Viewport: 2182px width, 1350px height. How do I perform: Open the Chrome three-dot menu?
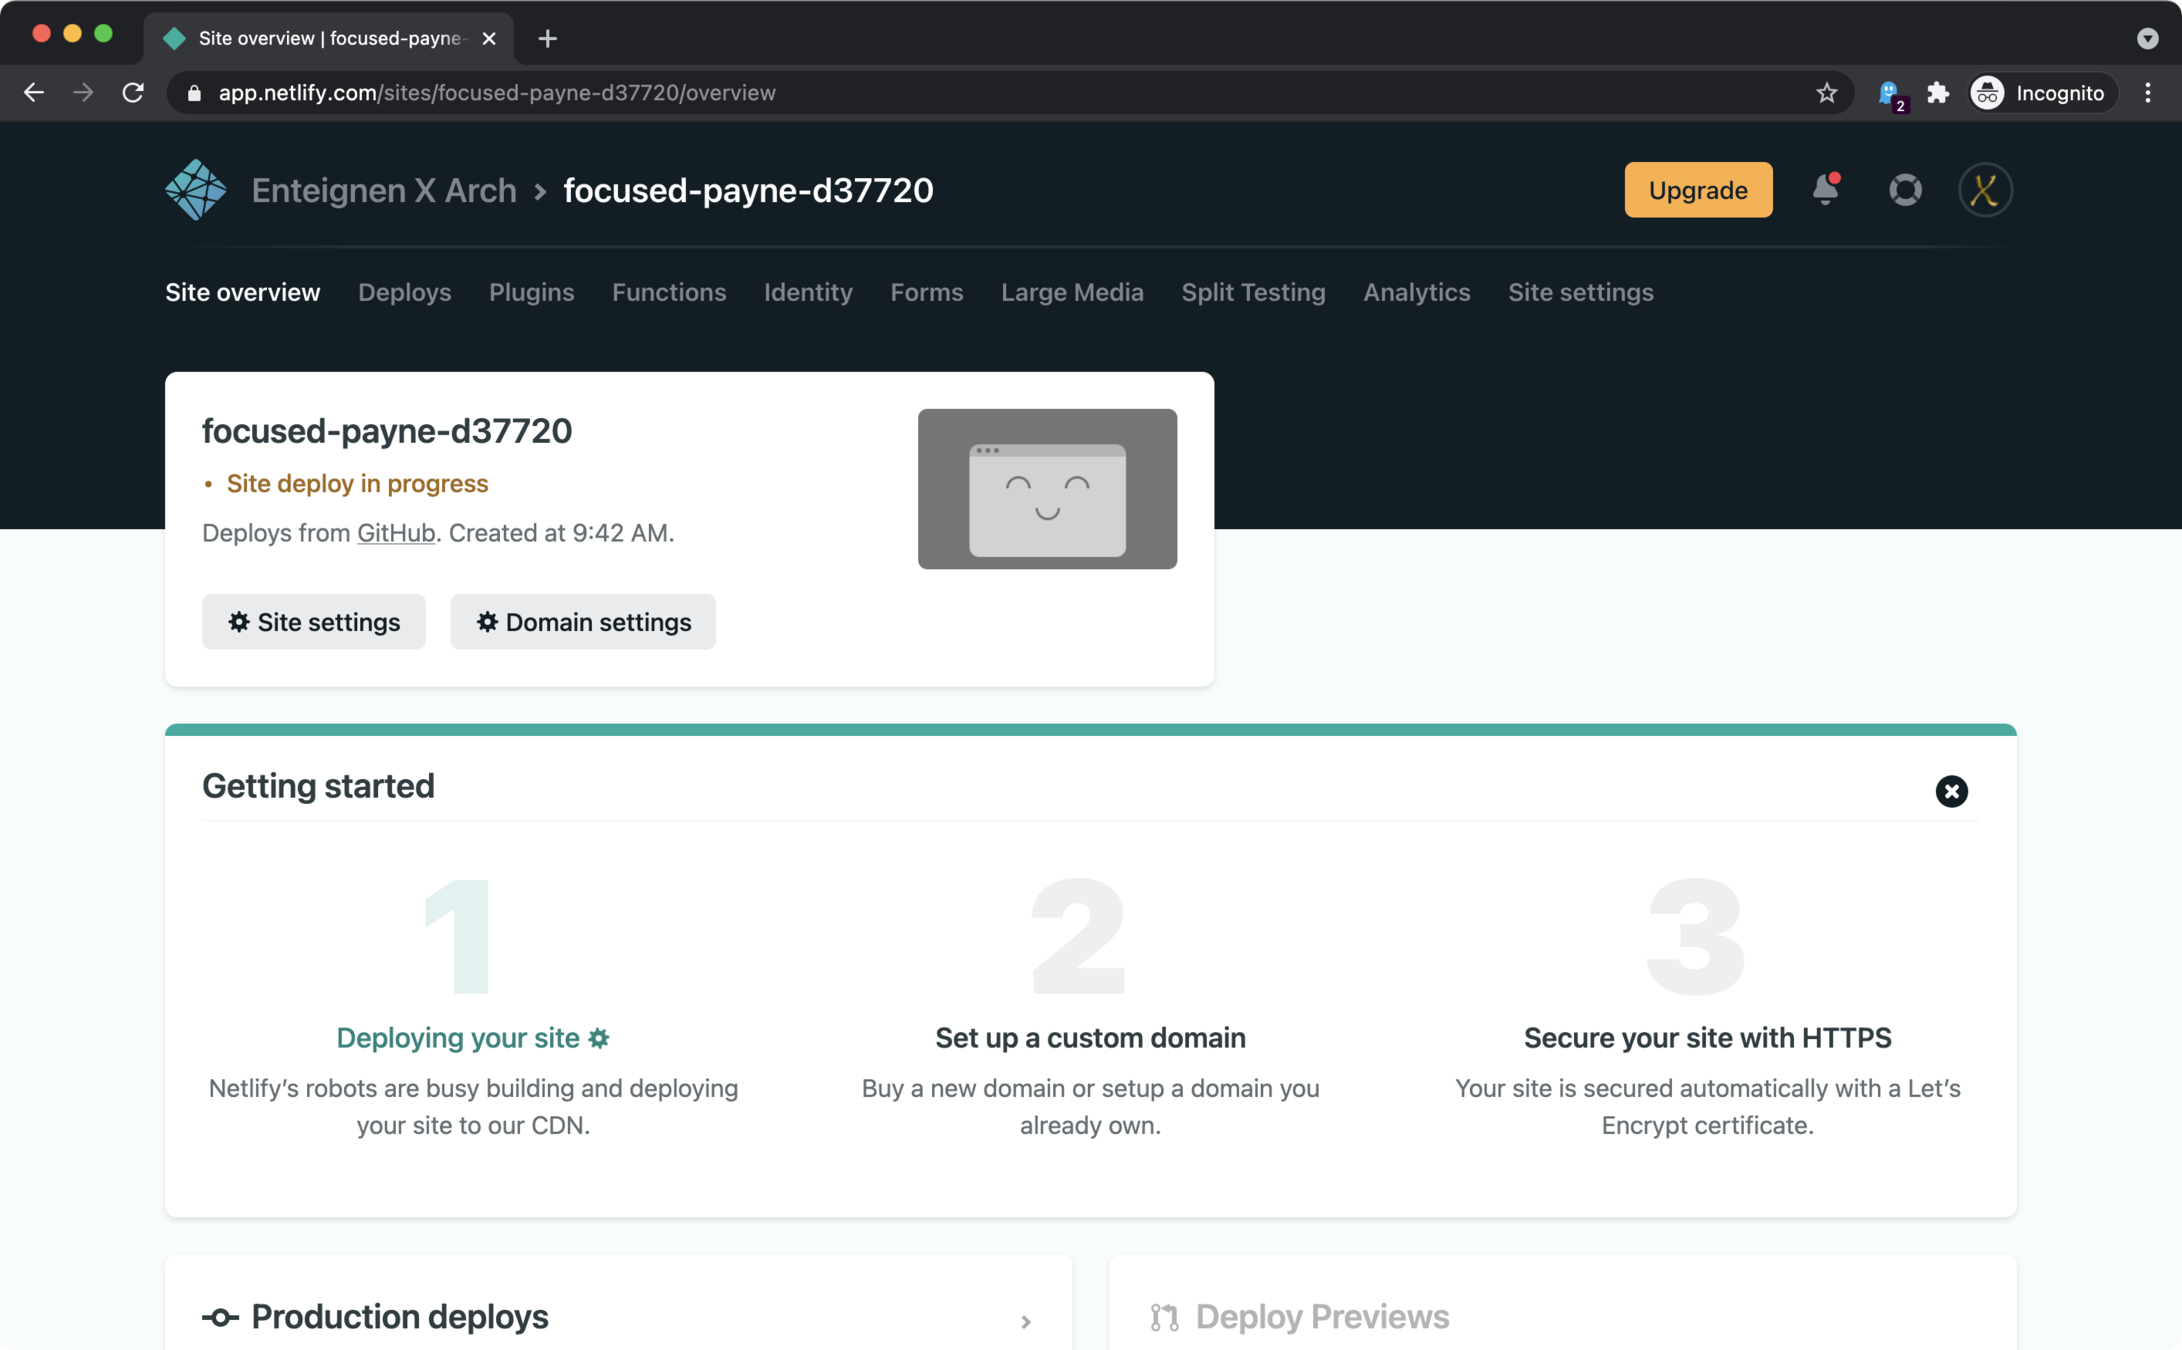(2147, 93)
